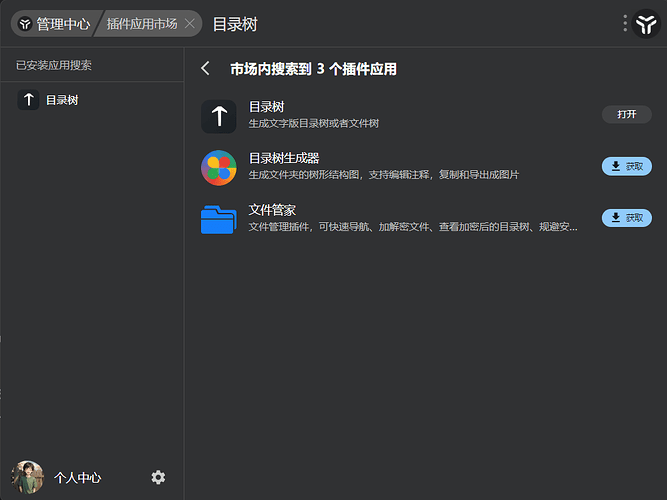The height and width of the screenshot is (500, 667).
Task: Open 个人中心 at the bottom left
Action: pyautogui.click(x=78, y=478)
